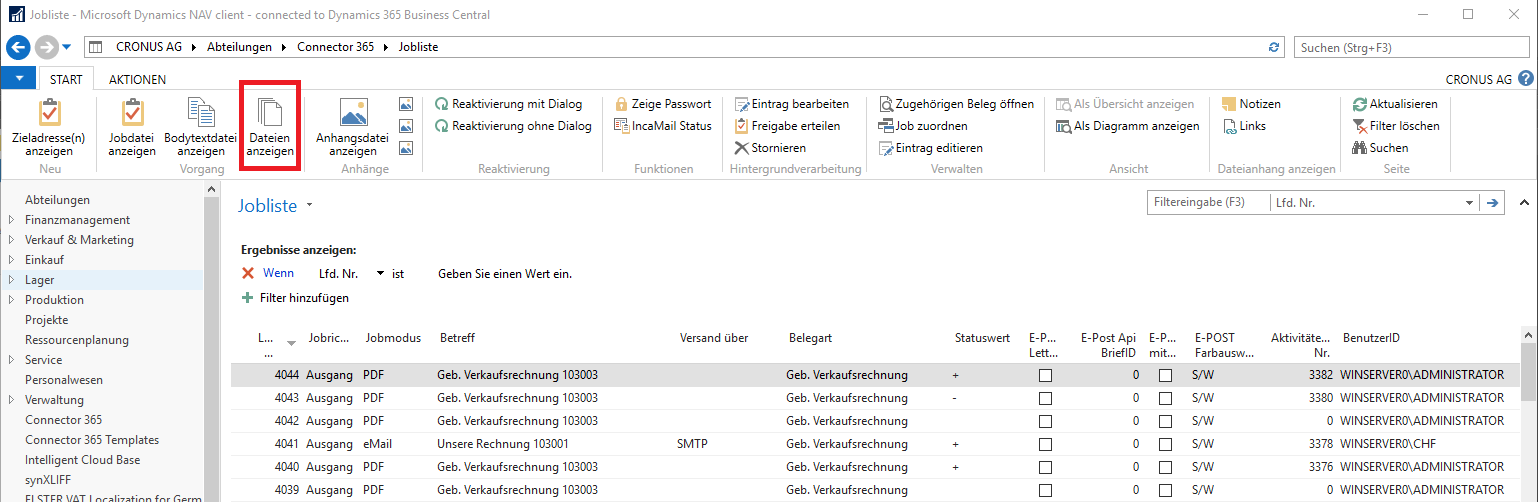Viewport: 1538px width, 502px height.
Task: Toggle E-Post Letter checkbox in row 4042
Action: pos(1045,421)
